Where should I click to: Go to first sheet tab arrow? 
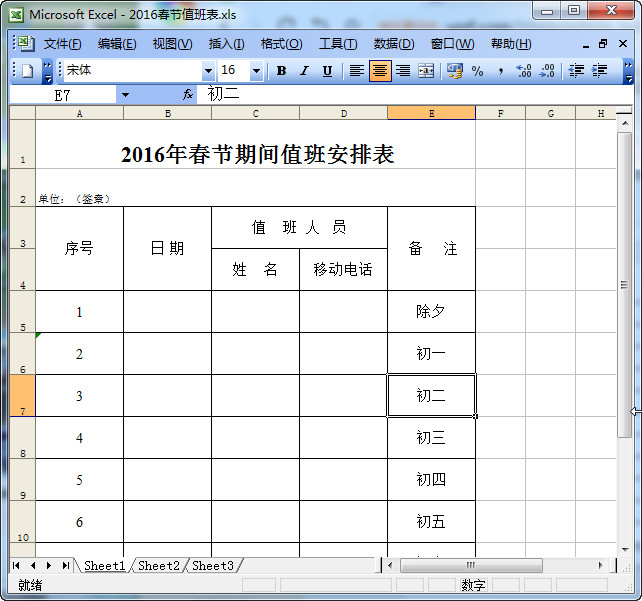pos(16,565)
